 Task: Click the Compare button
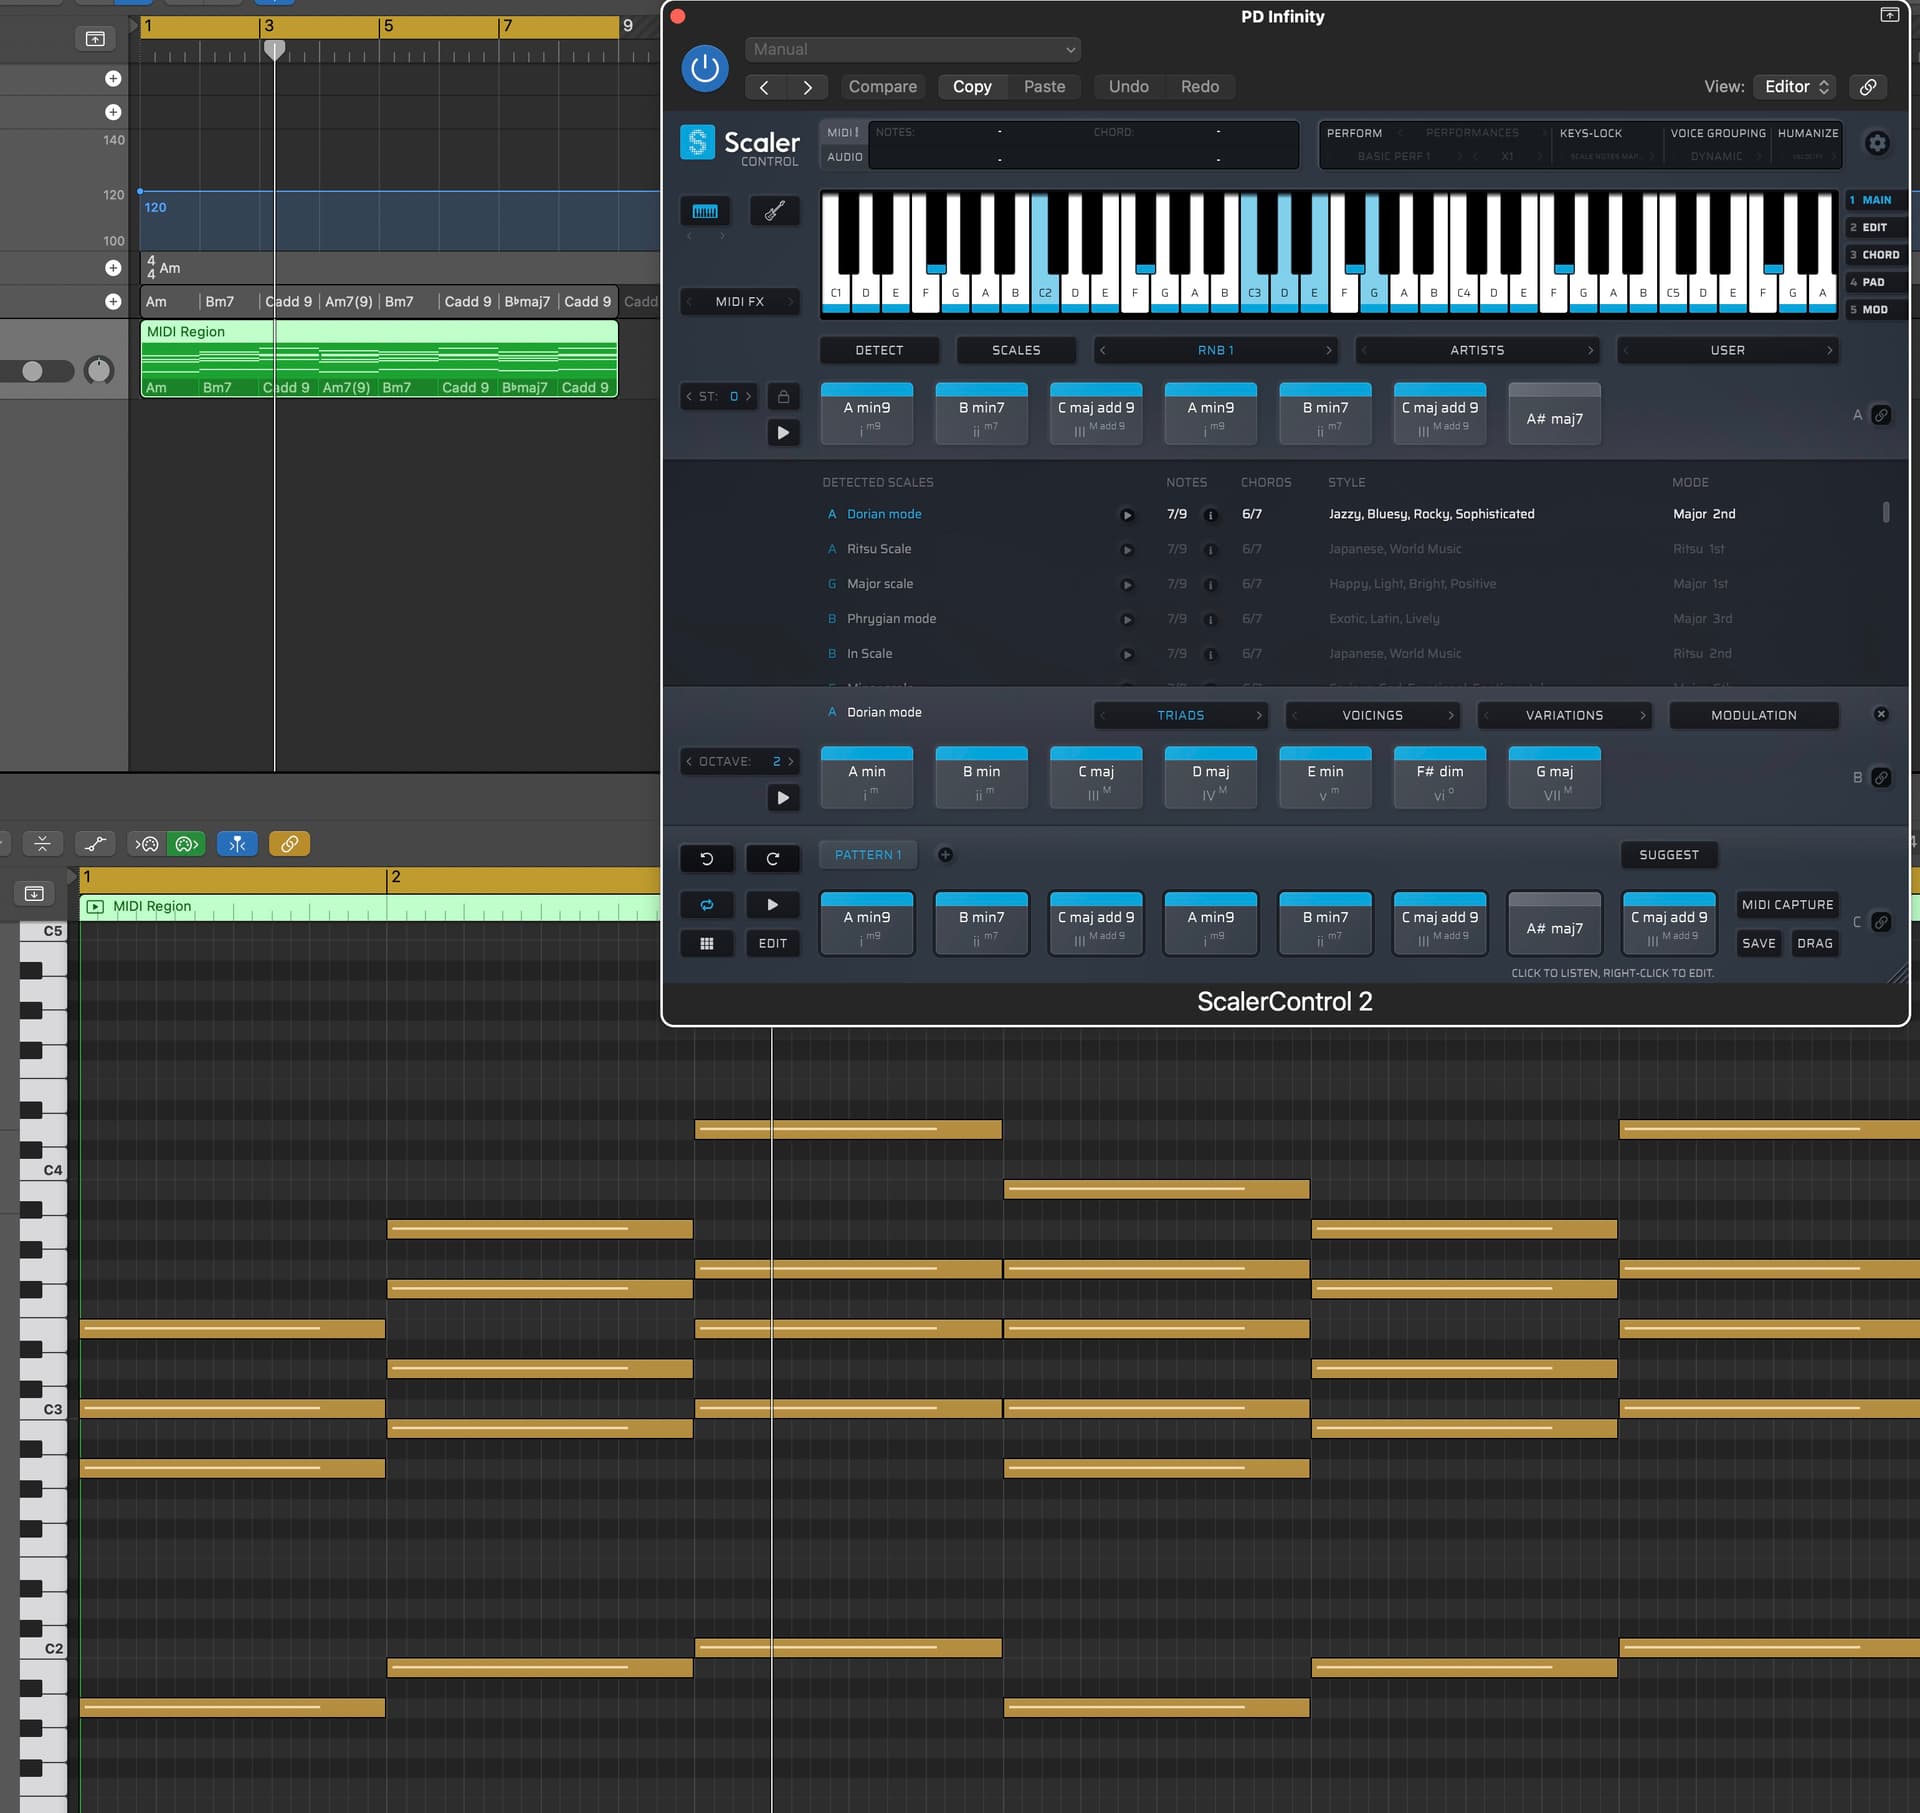point(882,87)
